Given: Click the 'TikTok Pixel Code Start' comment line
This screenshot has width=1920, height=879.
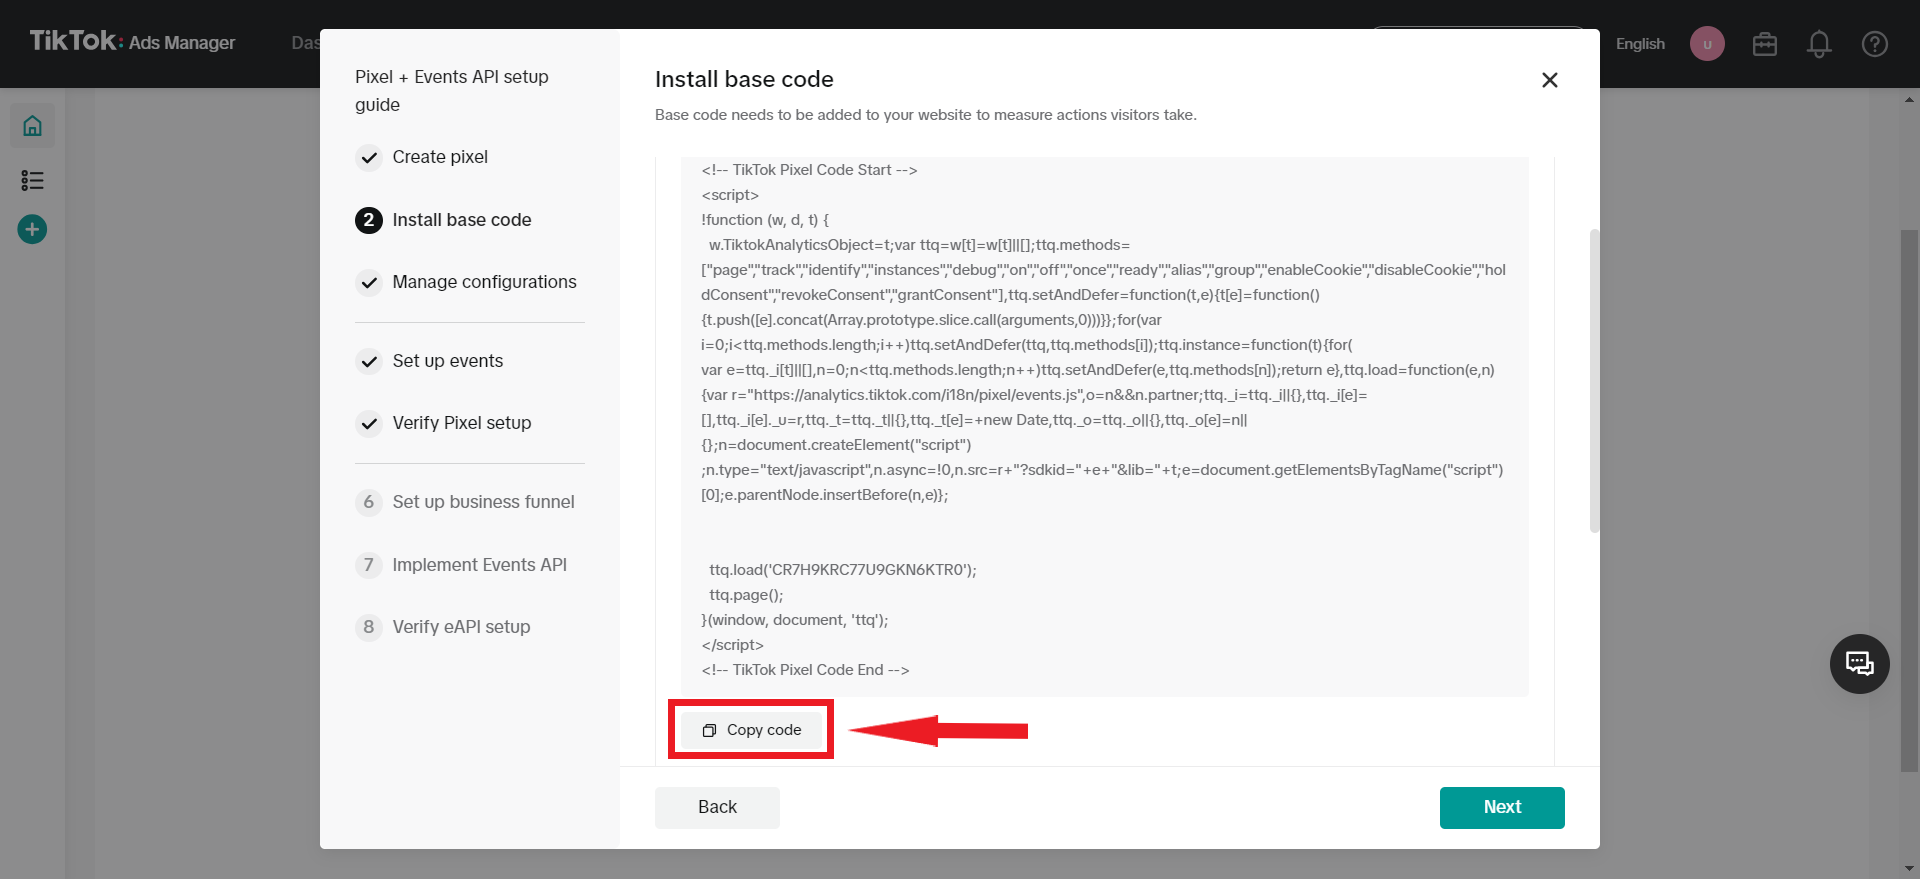Looking at the screenshot, I should pos(809,170).
